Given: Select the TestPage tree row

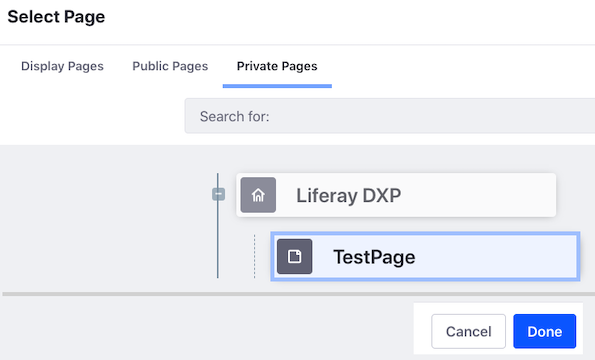Looking at the screenshot, I should (x=425, y=256).
